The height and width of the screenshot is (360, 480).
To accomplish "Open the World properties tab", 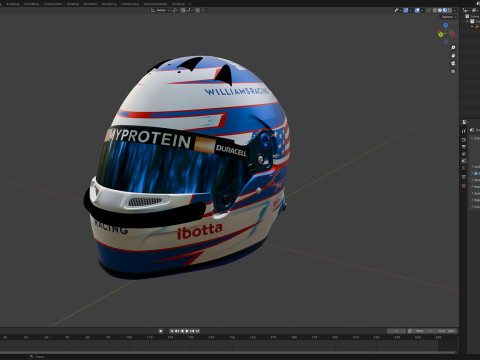I will click(464, 168).
